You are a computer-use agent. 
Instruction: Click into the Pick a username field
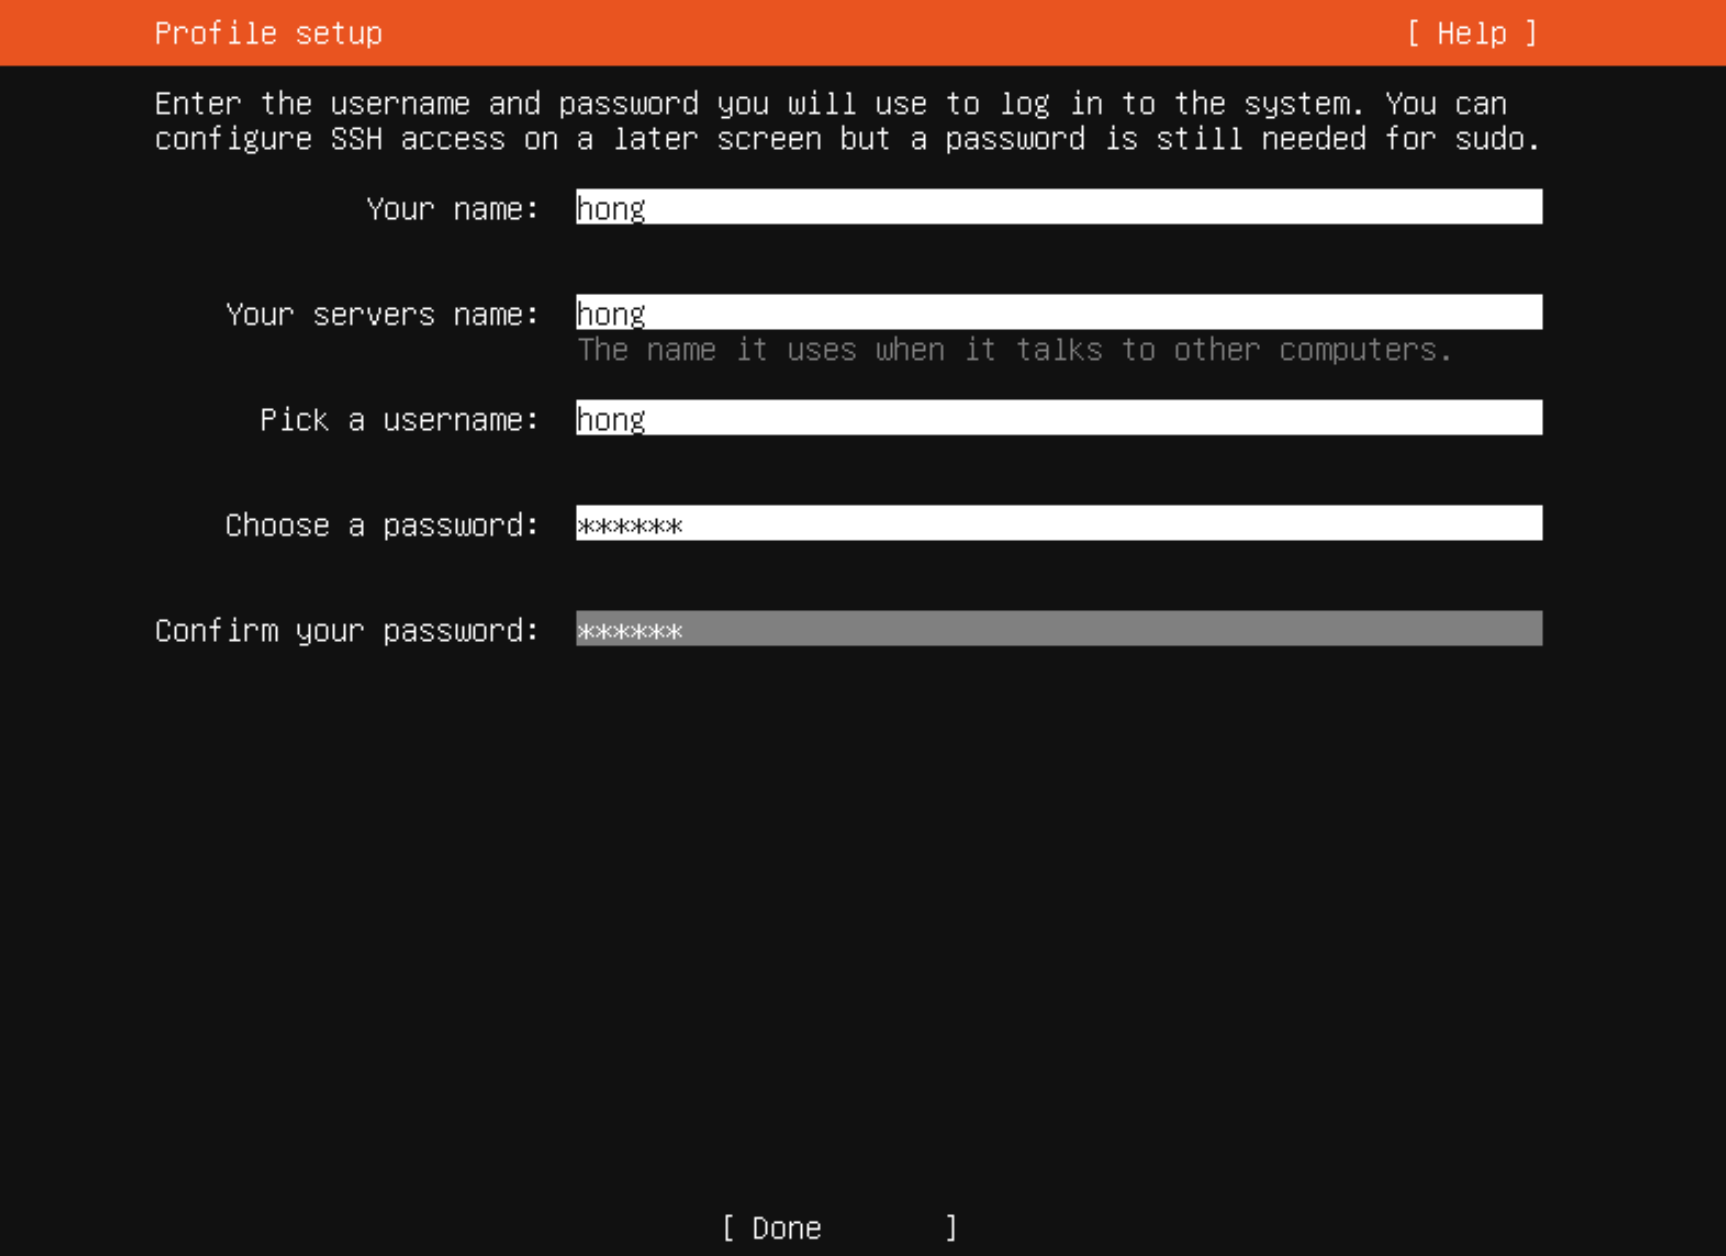[1058, 418]
